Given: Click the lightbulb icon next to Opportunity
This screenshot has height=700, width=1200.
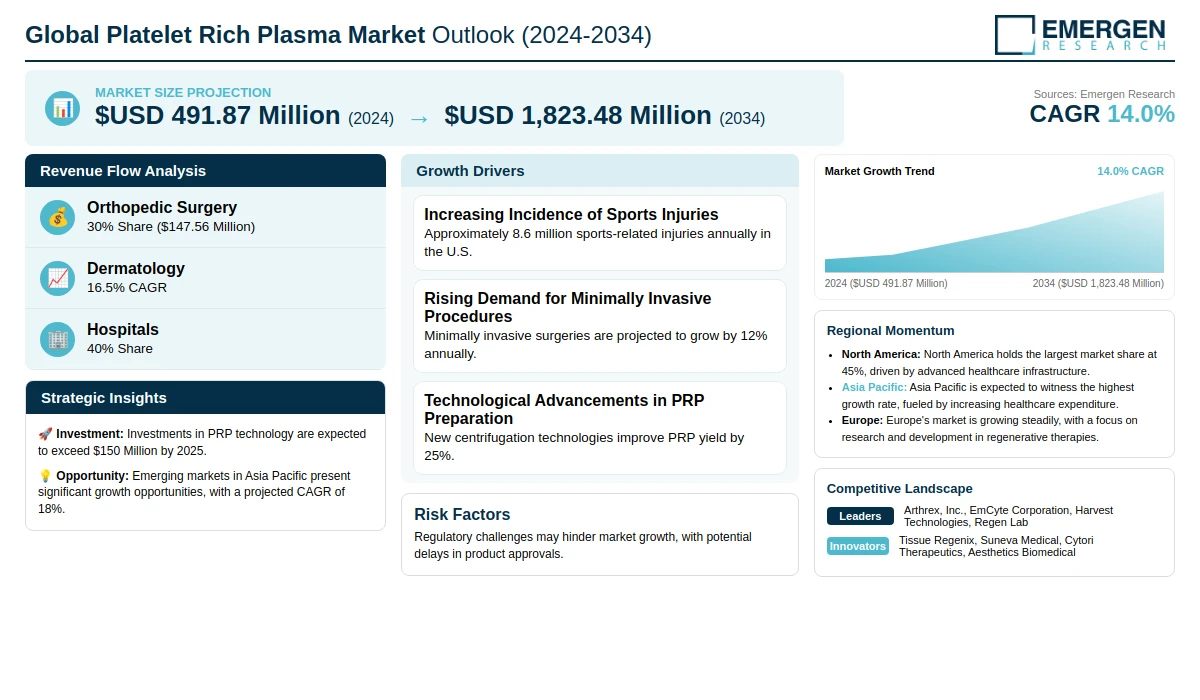Looking at the screenshot, I should coord(45,476).
